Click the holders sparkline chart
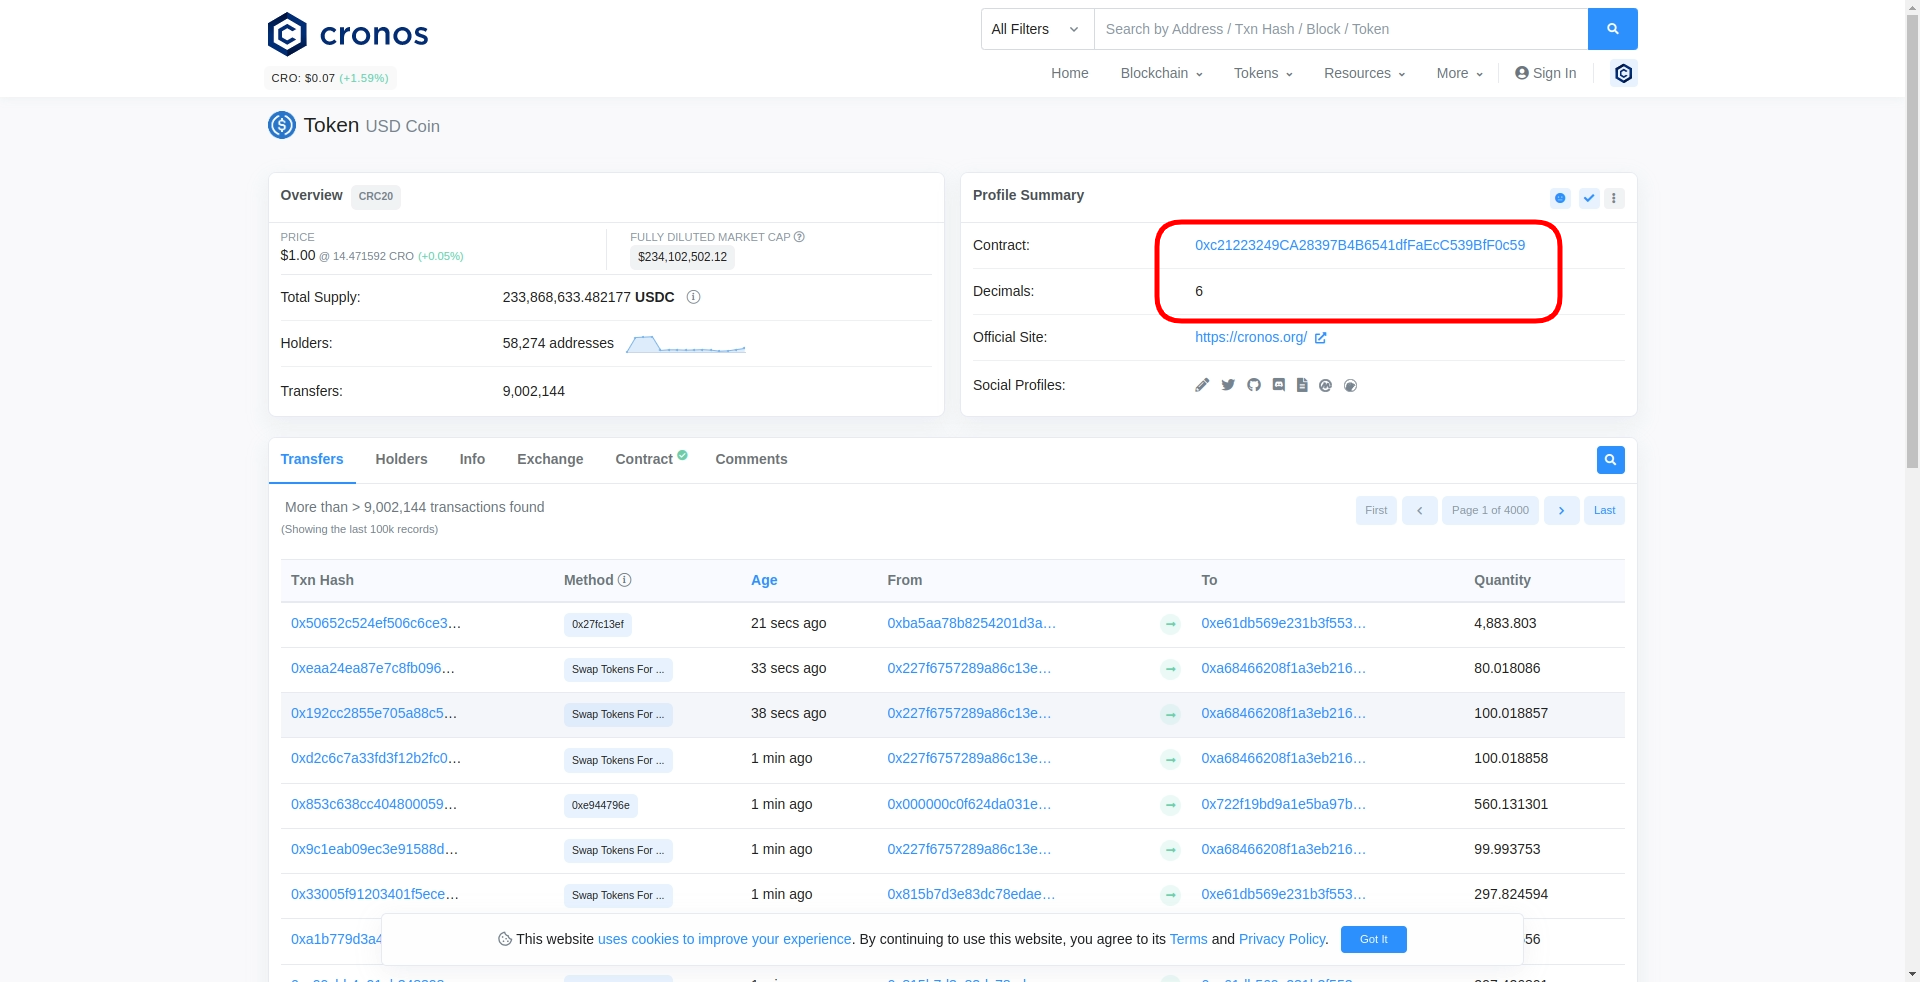1920x982 pixels. (x=685, y=344)
